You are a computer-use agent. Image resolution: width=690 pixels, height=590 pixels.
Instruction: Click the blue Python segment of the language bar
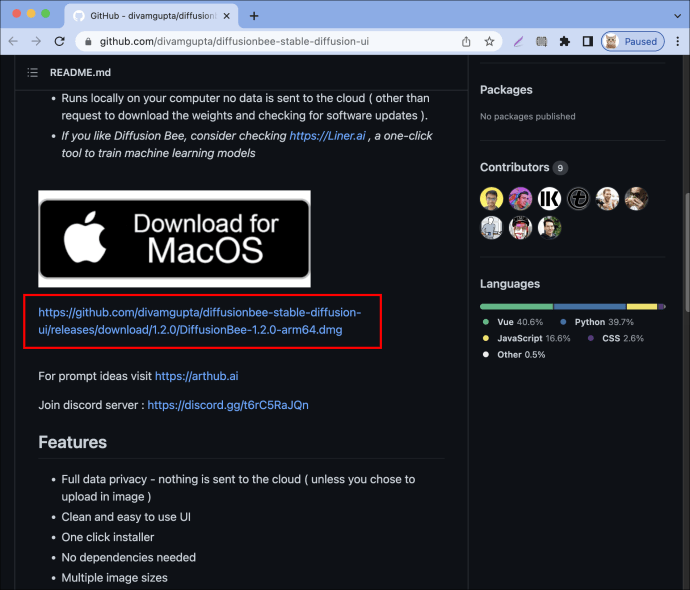(590, 306)
